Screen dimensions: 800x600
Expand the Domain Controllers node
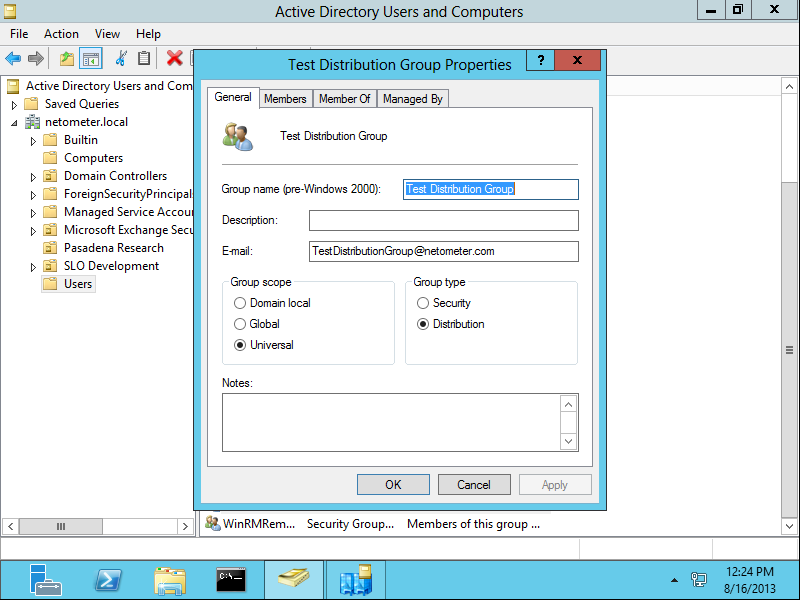[31, 175]
